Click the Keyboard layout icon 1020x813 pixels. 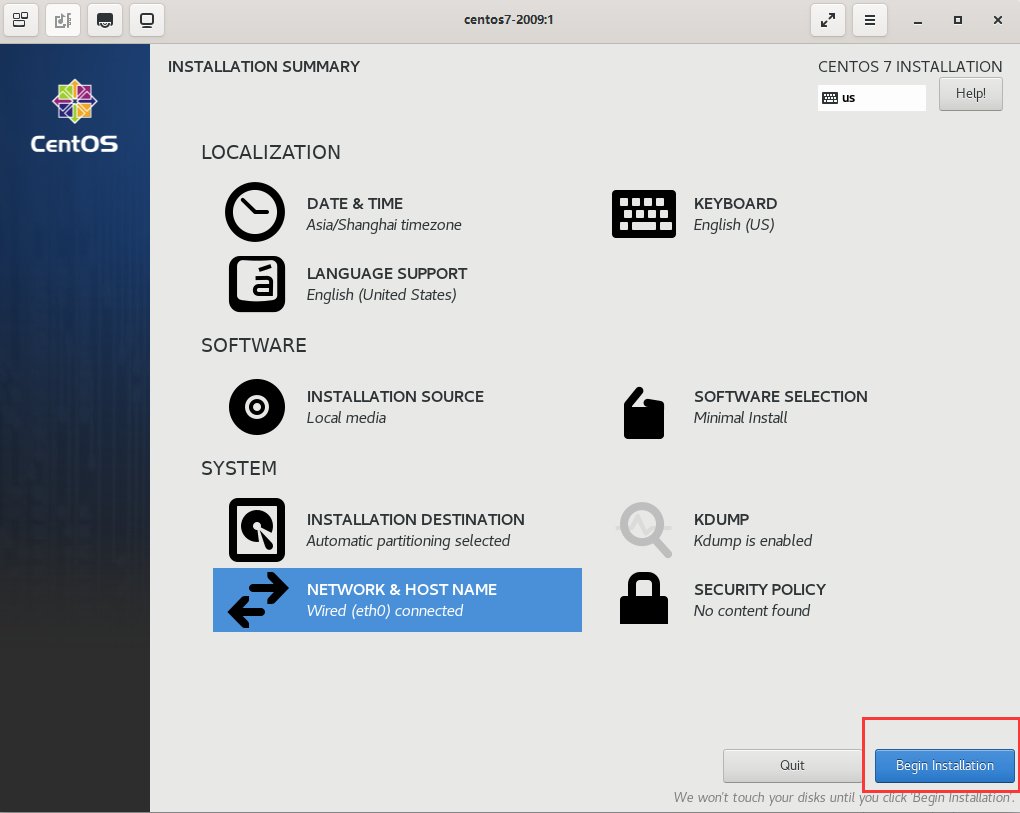[643, 213]
